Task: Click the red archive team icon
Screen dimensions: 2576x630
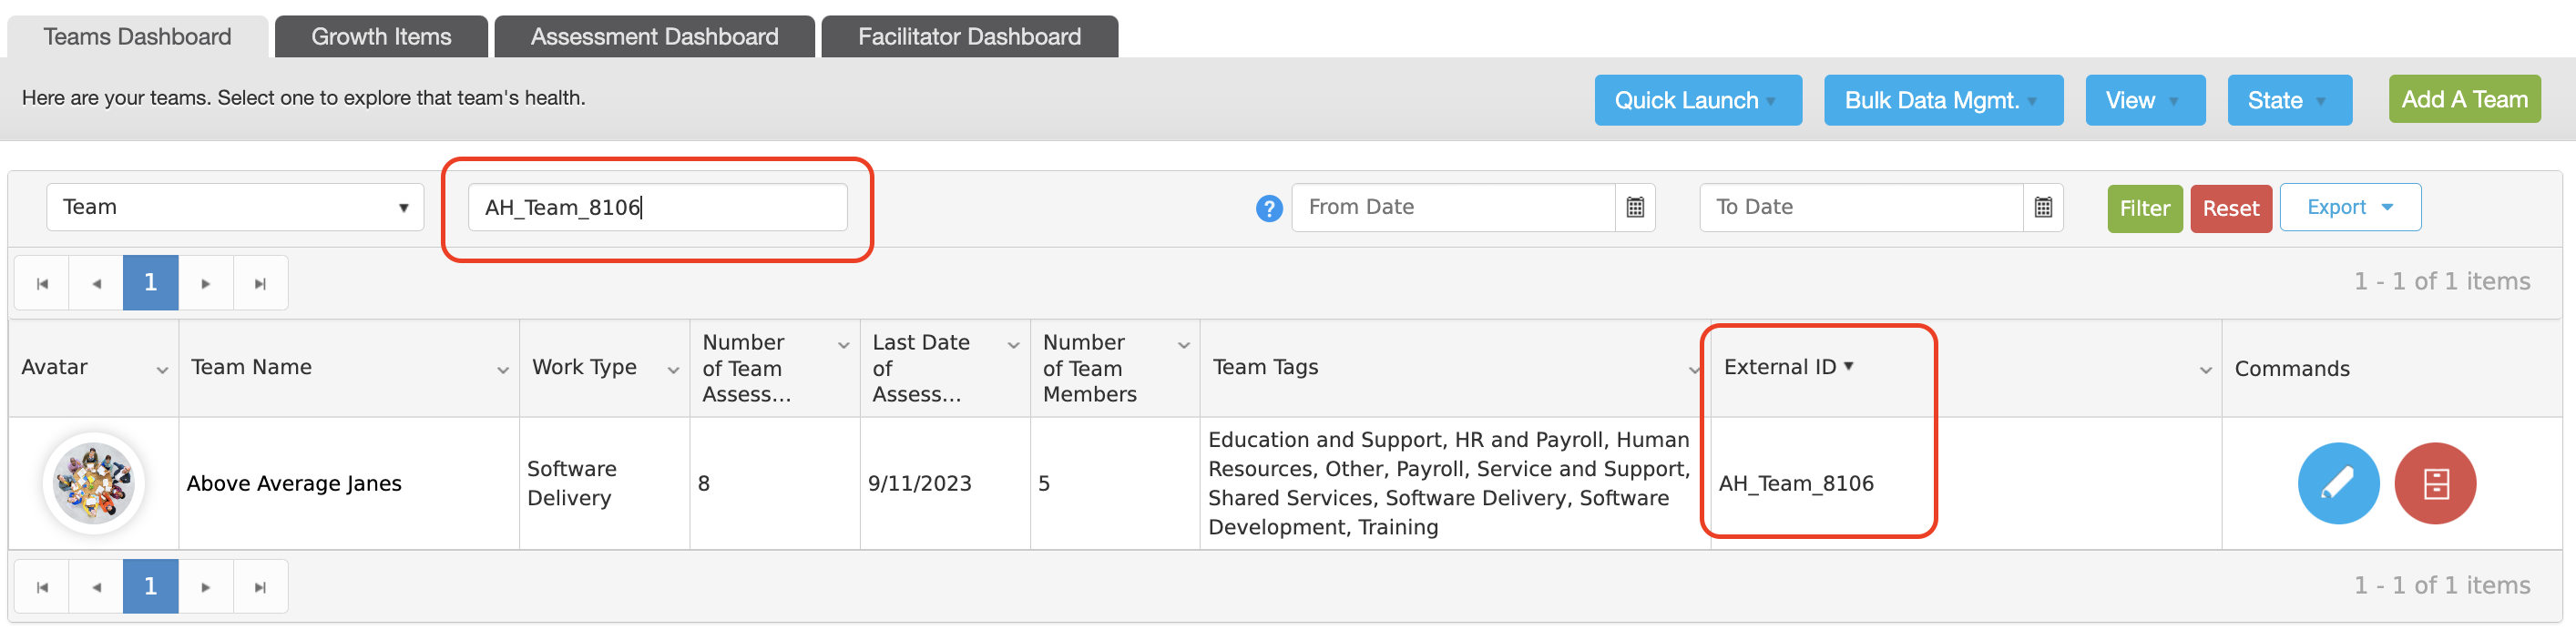Action: [2435, 483]
